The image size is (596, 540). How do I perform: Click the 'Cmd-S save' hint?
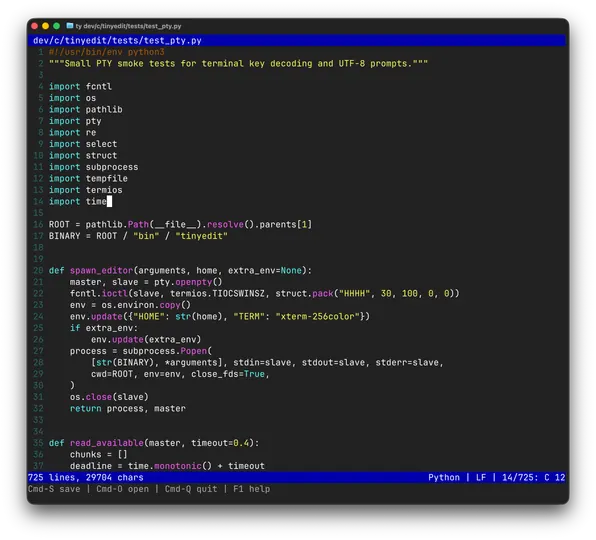[x=54, y=489]
